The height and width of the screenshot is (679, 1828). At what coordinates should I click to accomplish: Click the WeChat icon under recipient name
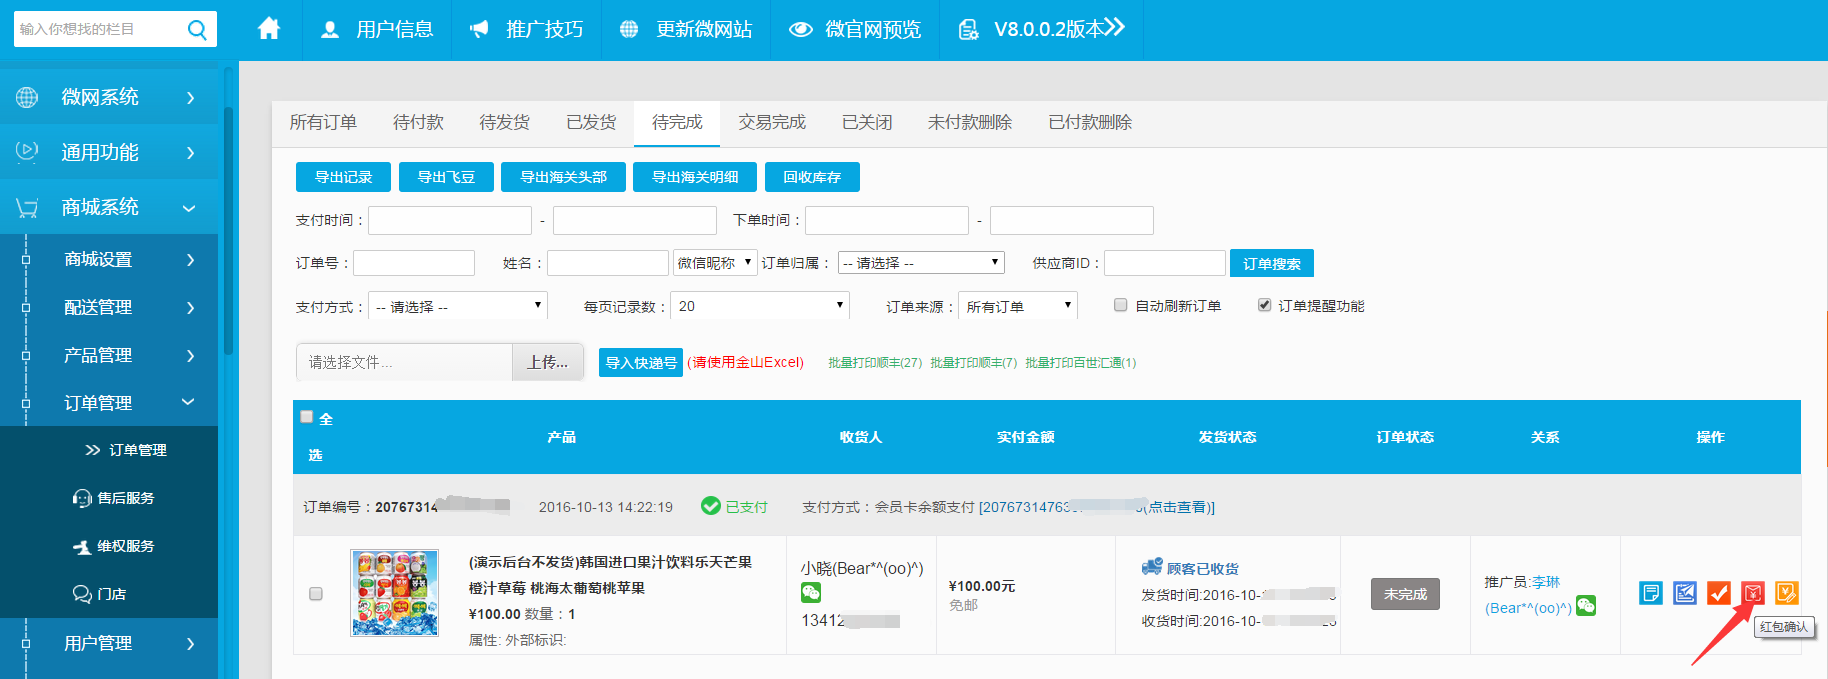coord(811,593)
